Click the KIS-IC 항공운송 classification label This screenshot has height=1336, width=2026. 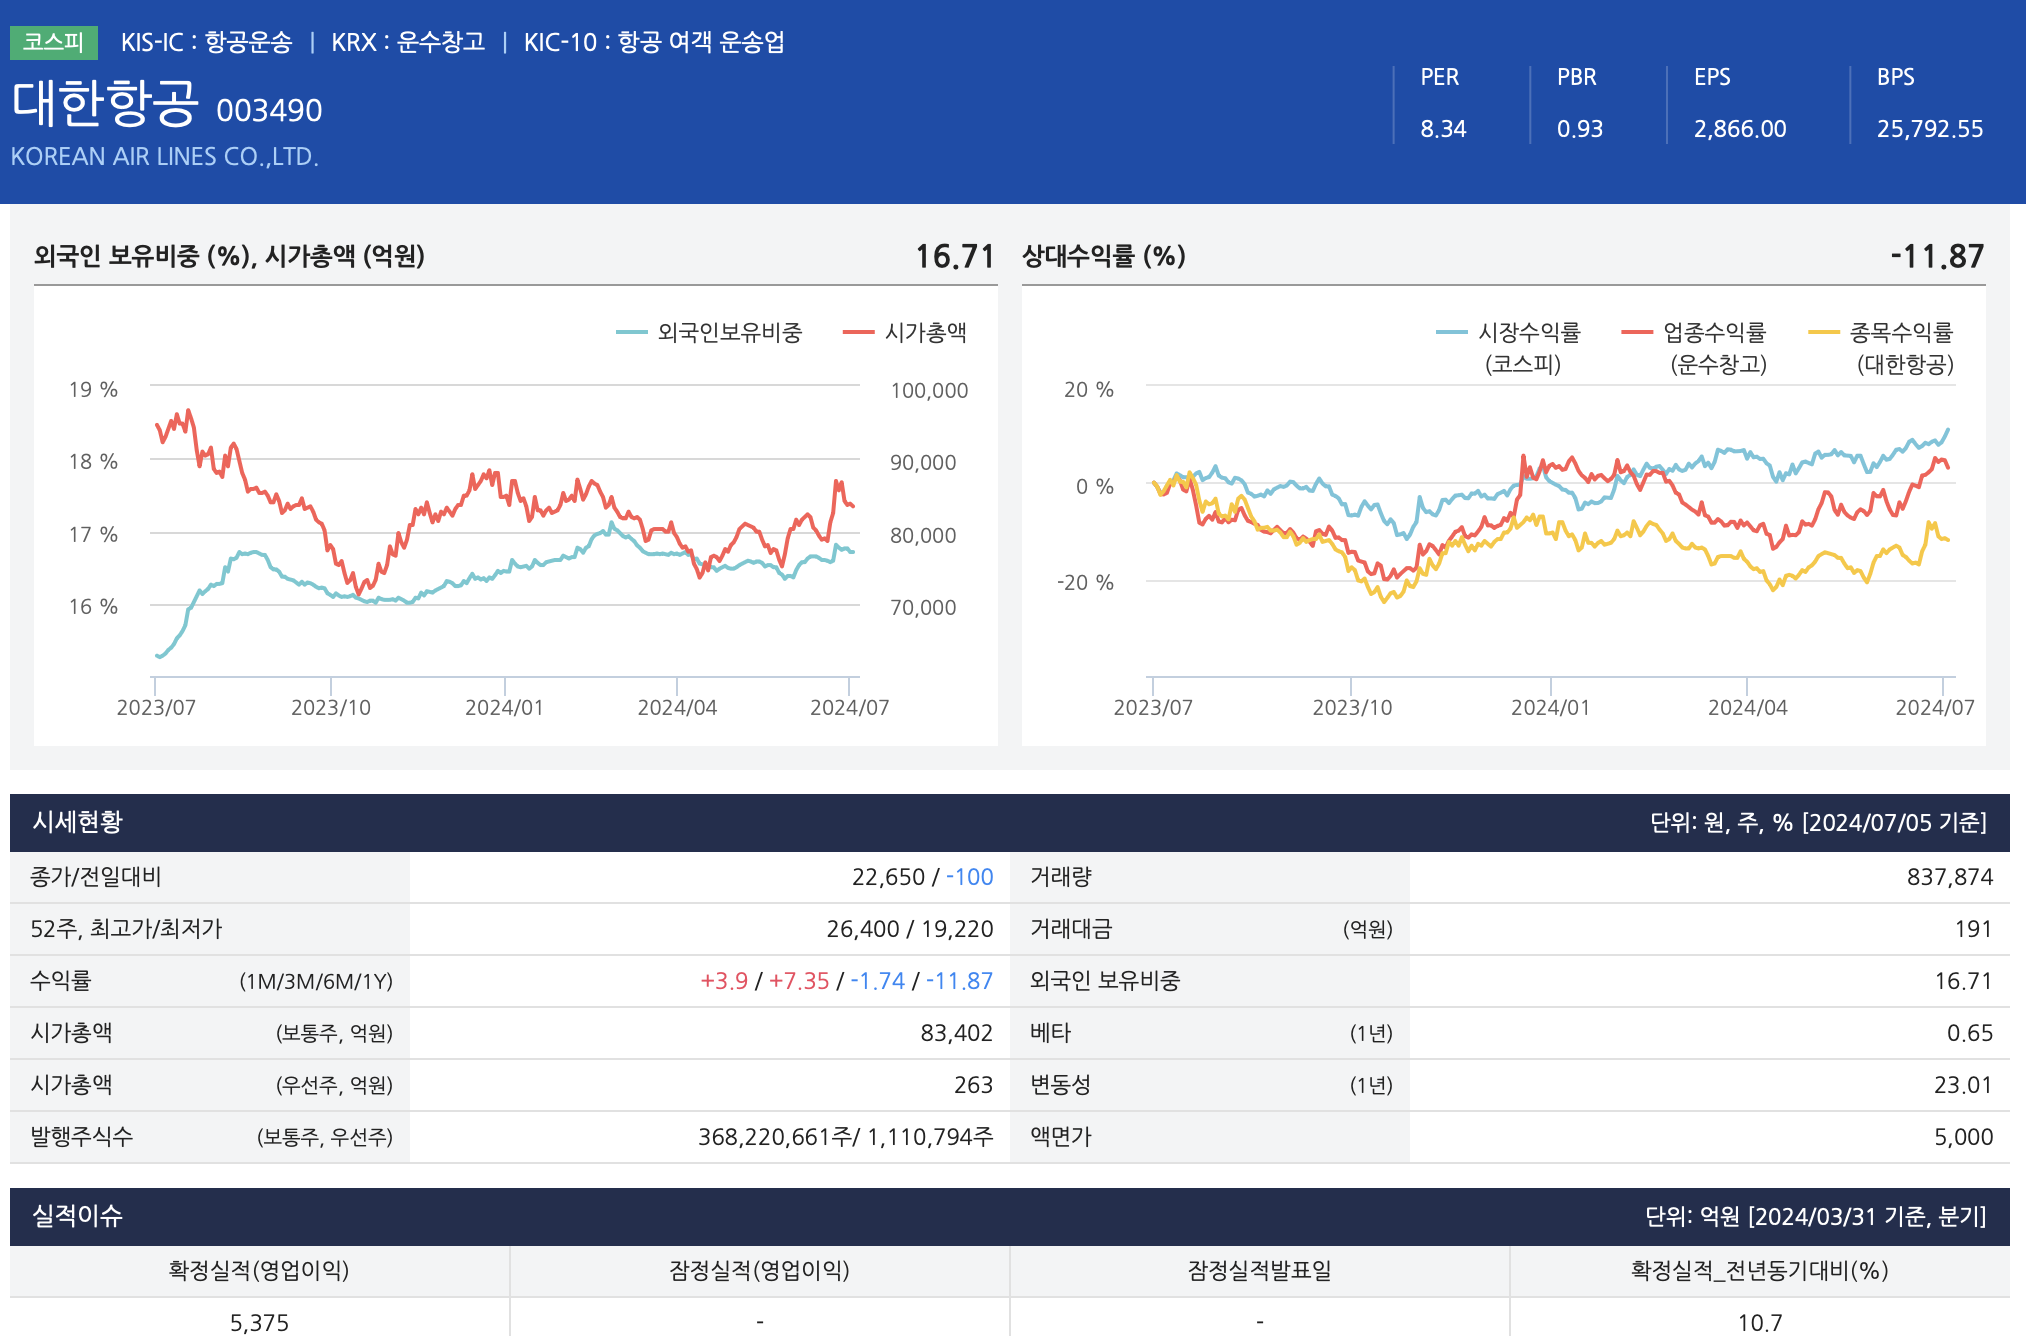point(206,42)
